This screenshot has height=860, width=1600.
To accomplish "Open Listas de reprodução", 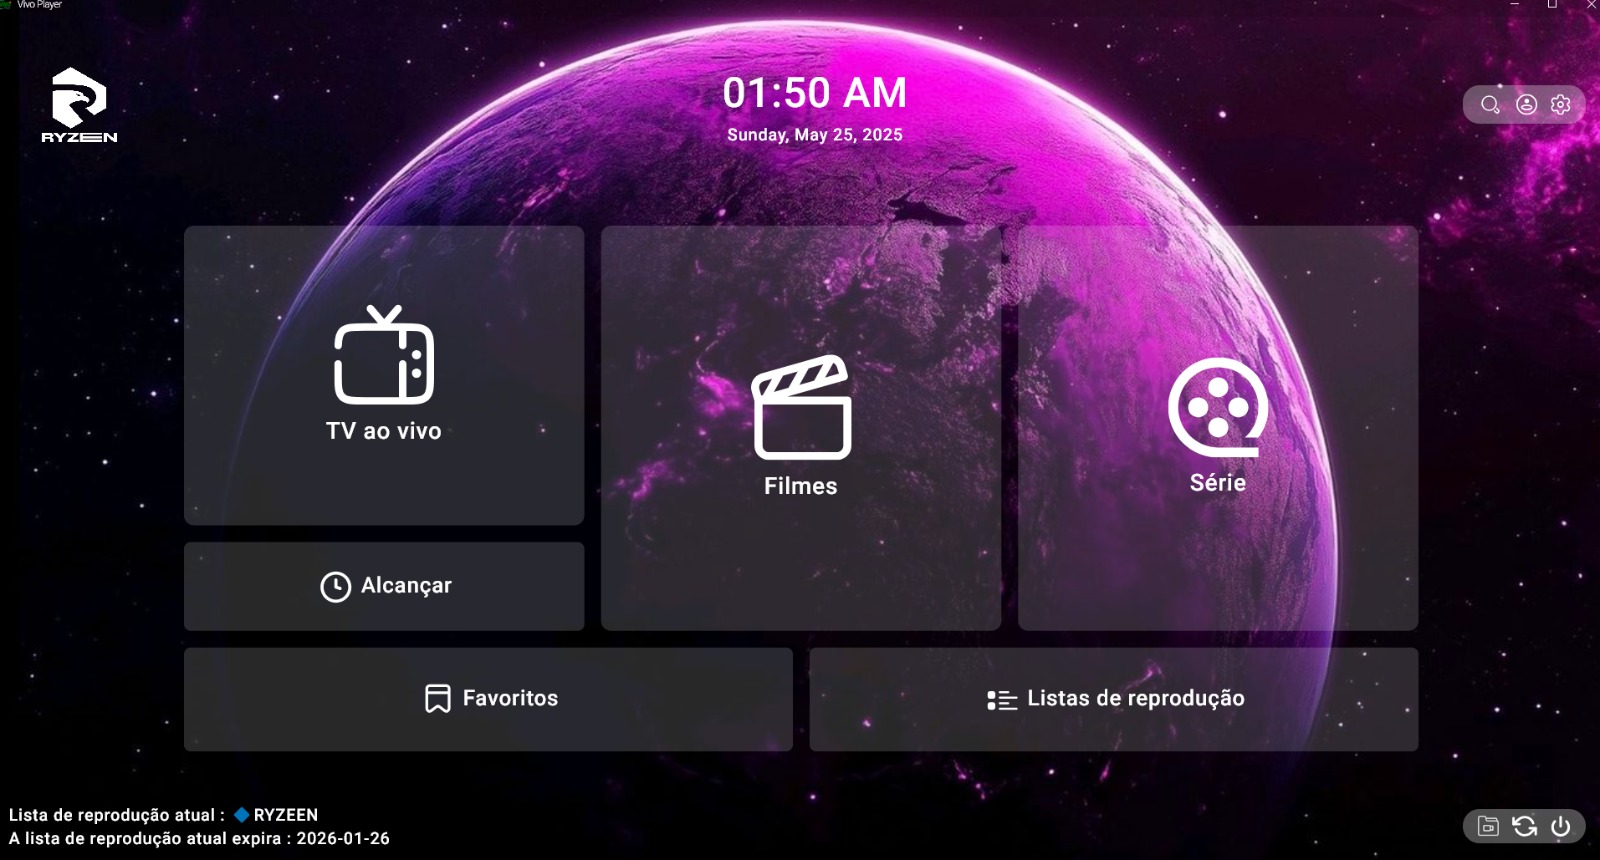I will (x=1114, y=699).
